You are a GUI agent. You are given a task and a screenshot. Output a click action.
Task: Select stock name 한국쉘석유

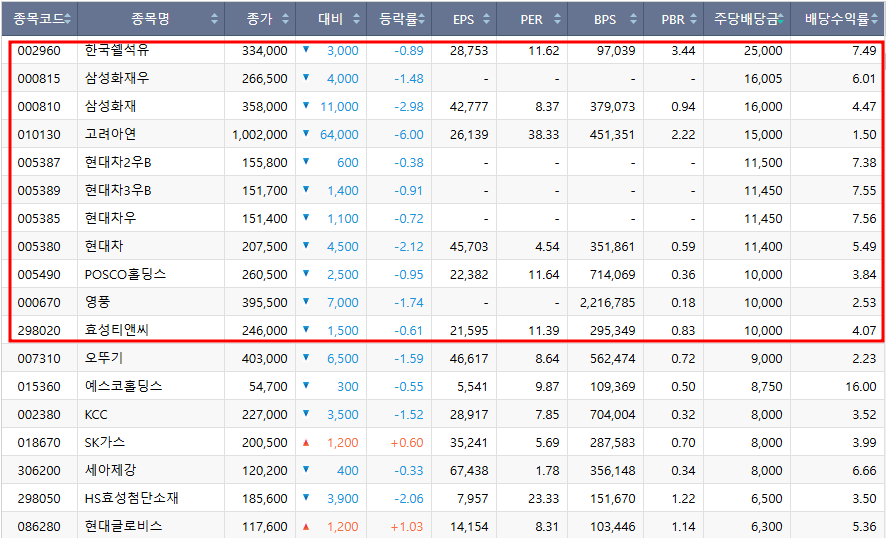[x=117, y=50]
